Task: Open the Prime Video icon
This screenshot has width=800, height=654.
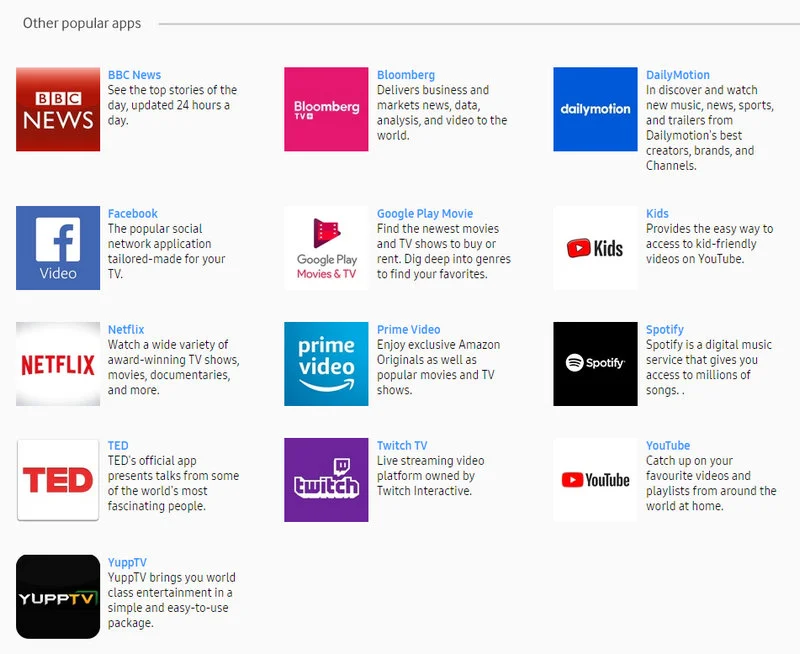Action: [x=326, y=364]
